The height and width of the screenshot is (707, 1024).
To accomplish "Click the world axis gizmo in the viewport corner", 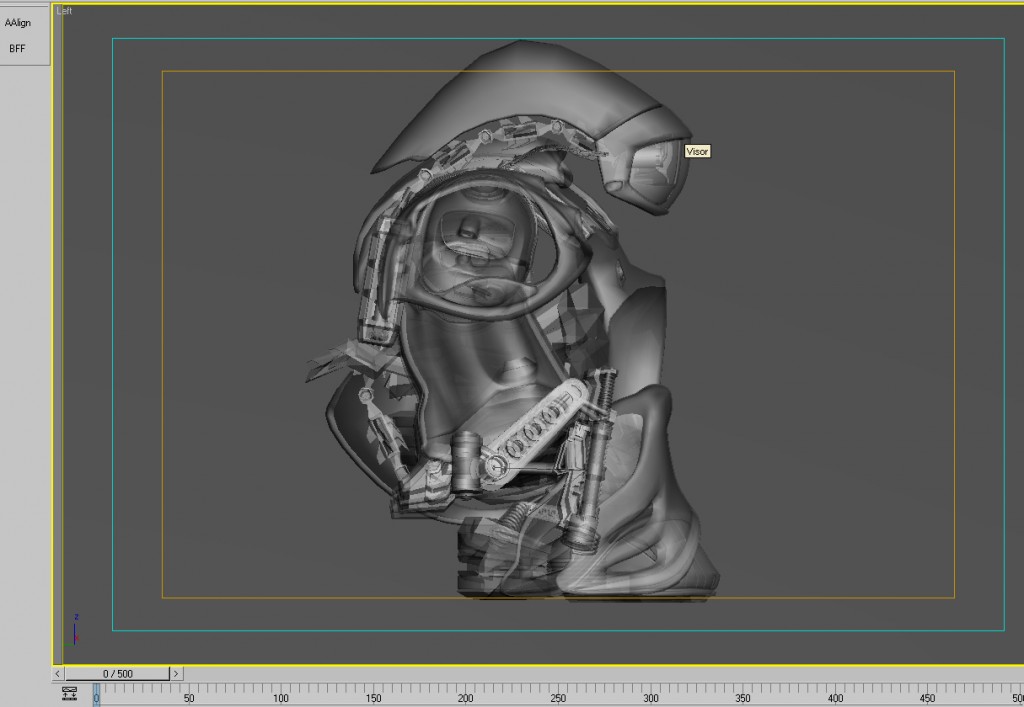I will [75, 630].
